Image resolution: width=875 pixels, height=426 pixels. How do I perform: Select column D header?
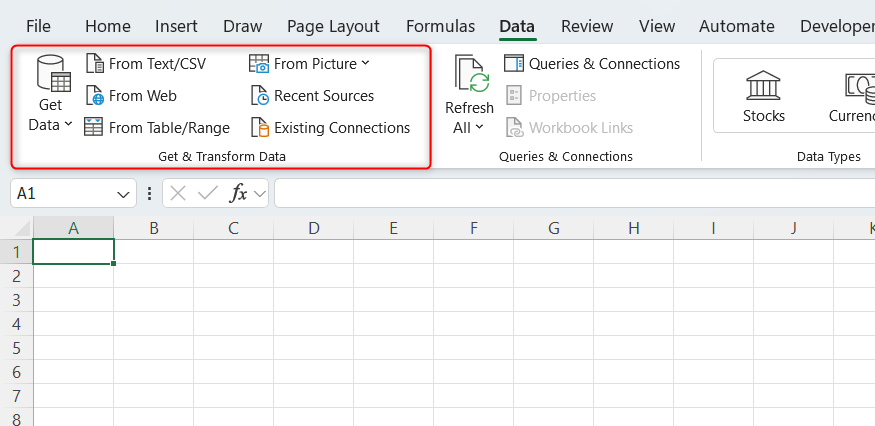[314, 228]
